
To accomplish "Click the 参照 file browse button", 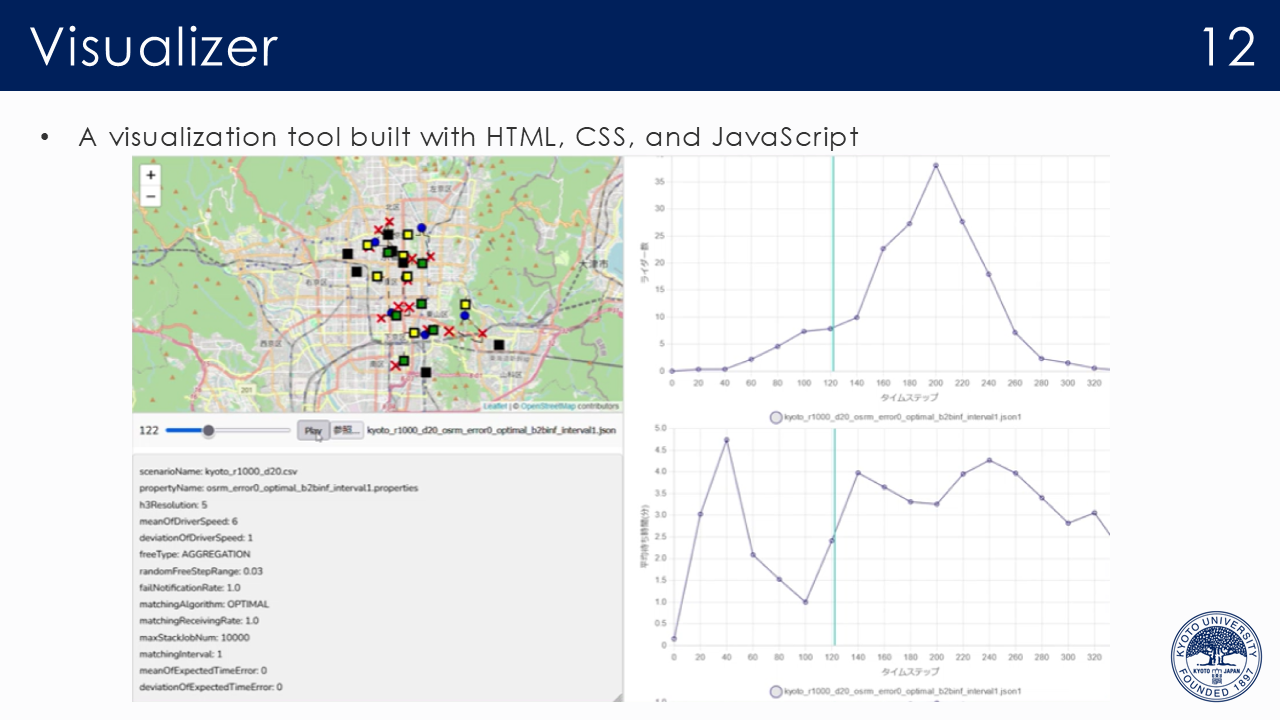I will pyautogui.click(x=347, y=430).
